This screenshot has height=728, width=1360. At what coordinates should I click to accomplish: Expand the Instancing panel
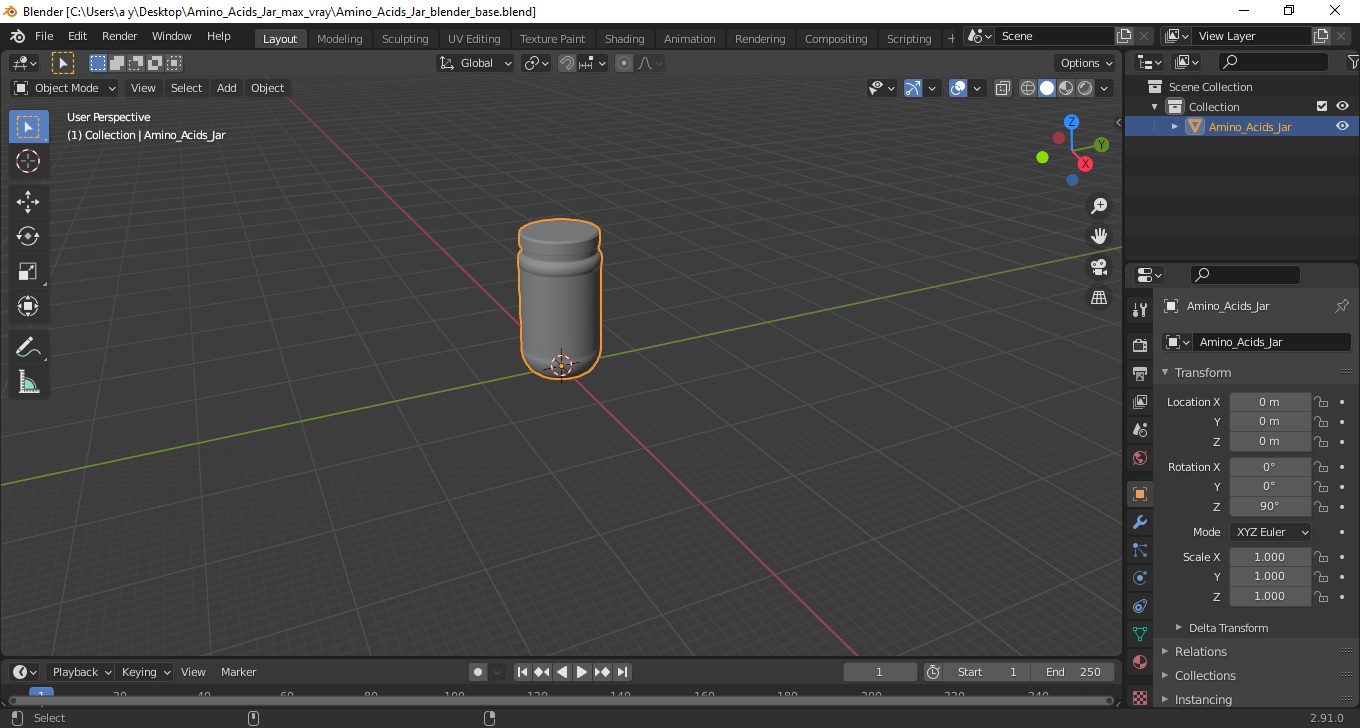[x=1165, y=700]
